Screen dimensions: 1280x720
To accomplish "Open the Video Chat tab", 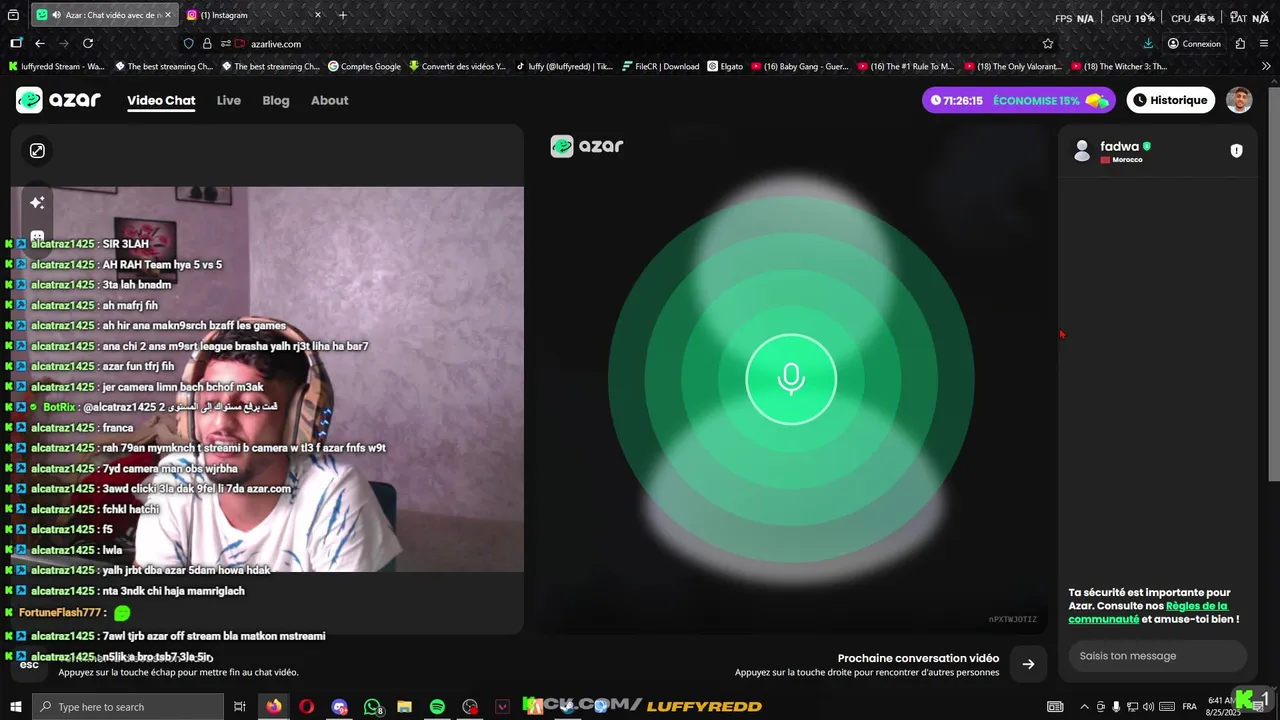I will 161,100.
